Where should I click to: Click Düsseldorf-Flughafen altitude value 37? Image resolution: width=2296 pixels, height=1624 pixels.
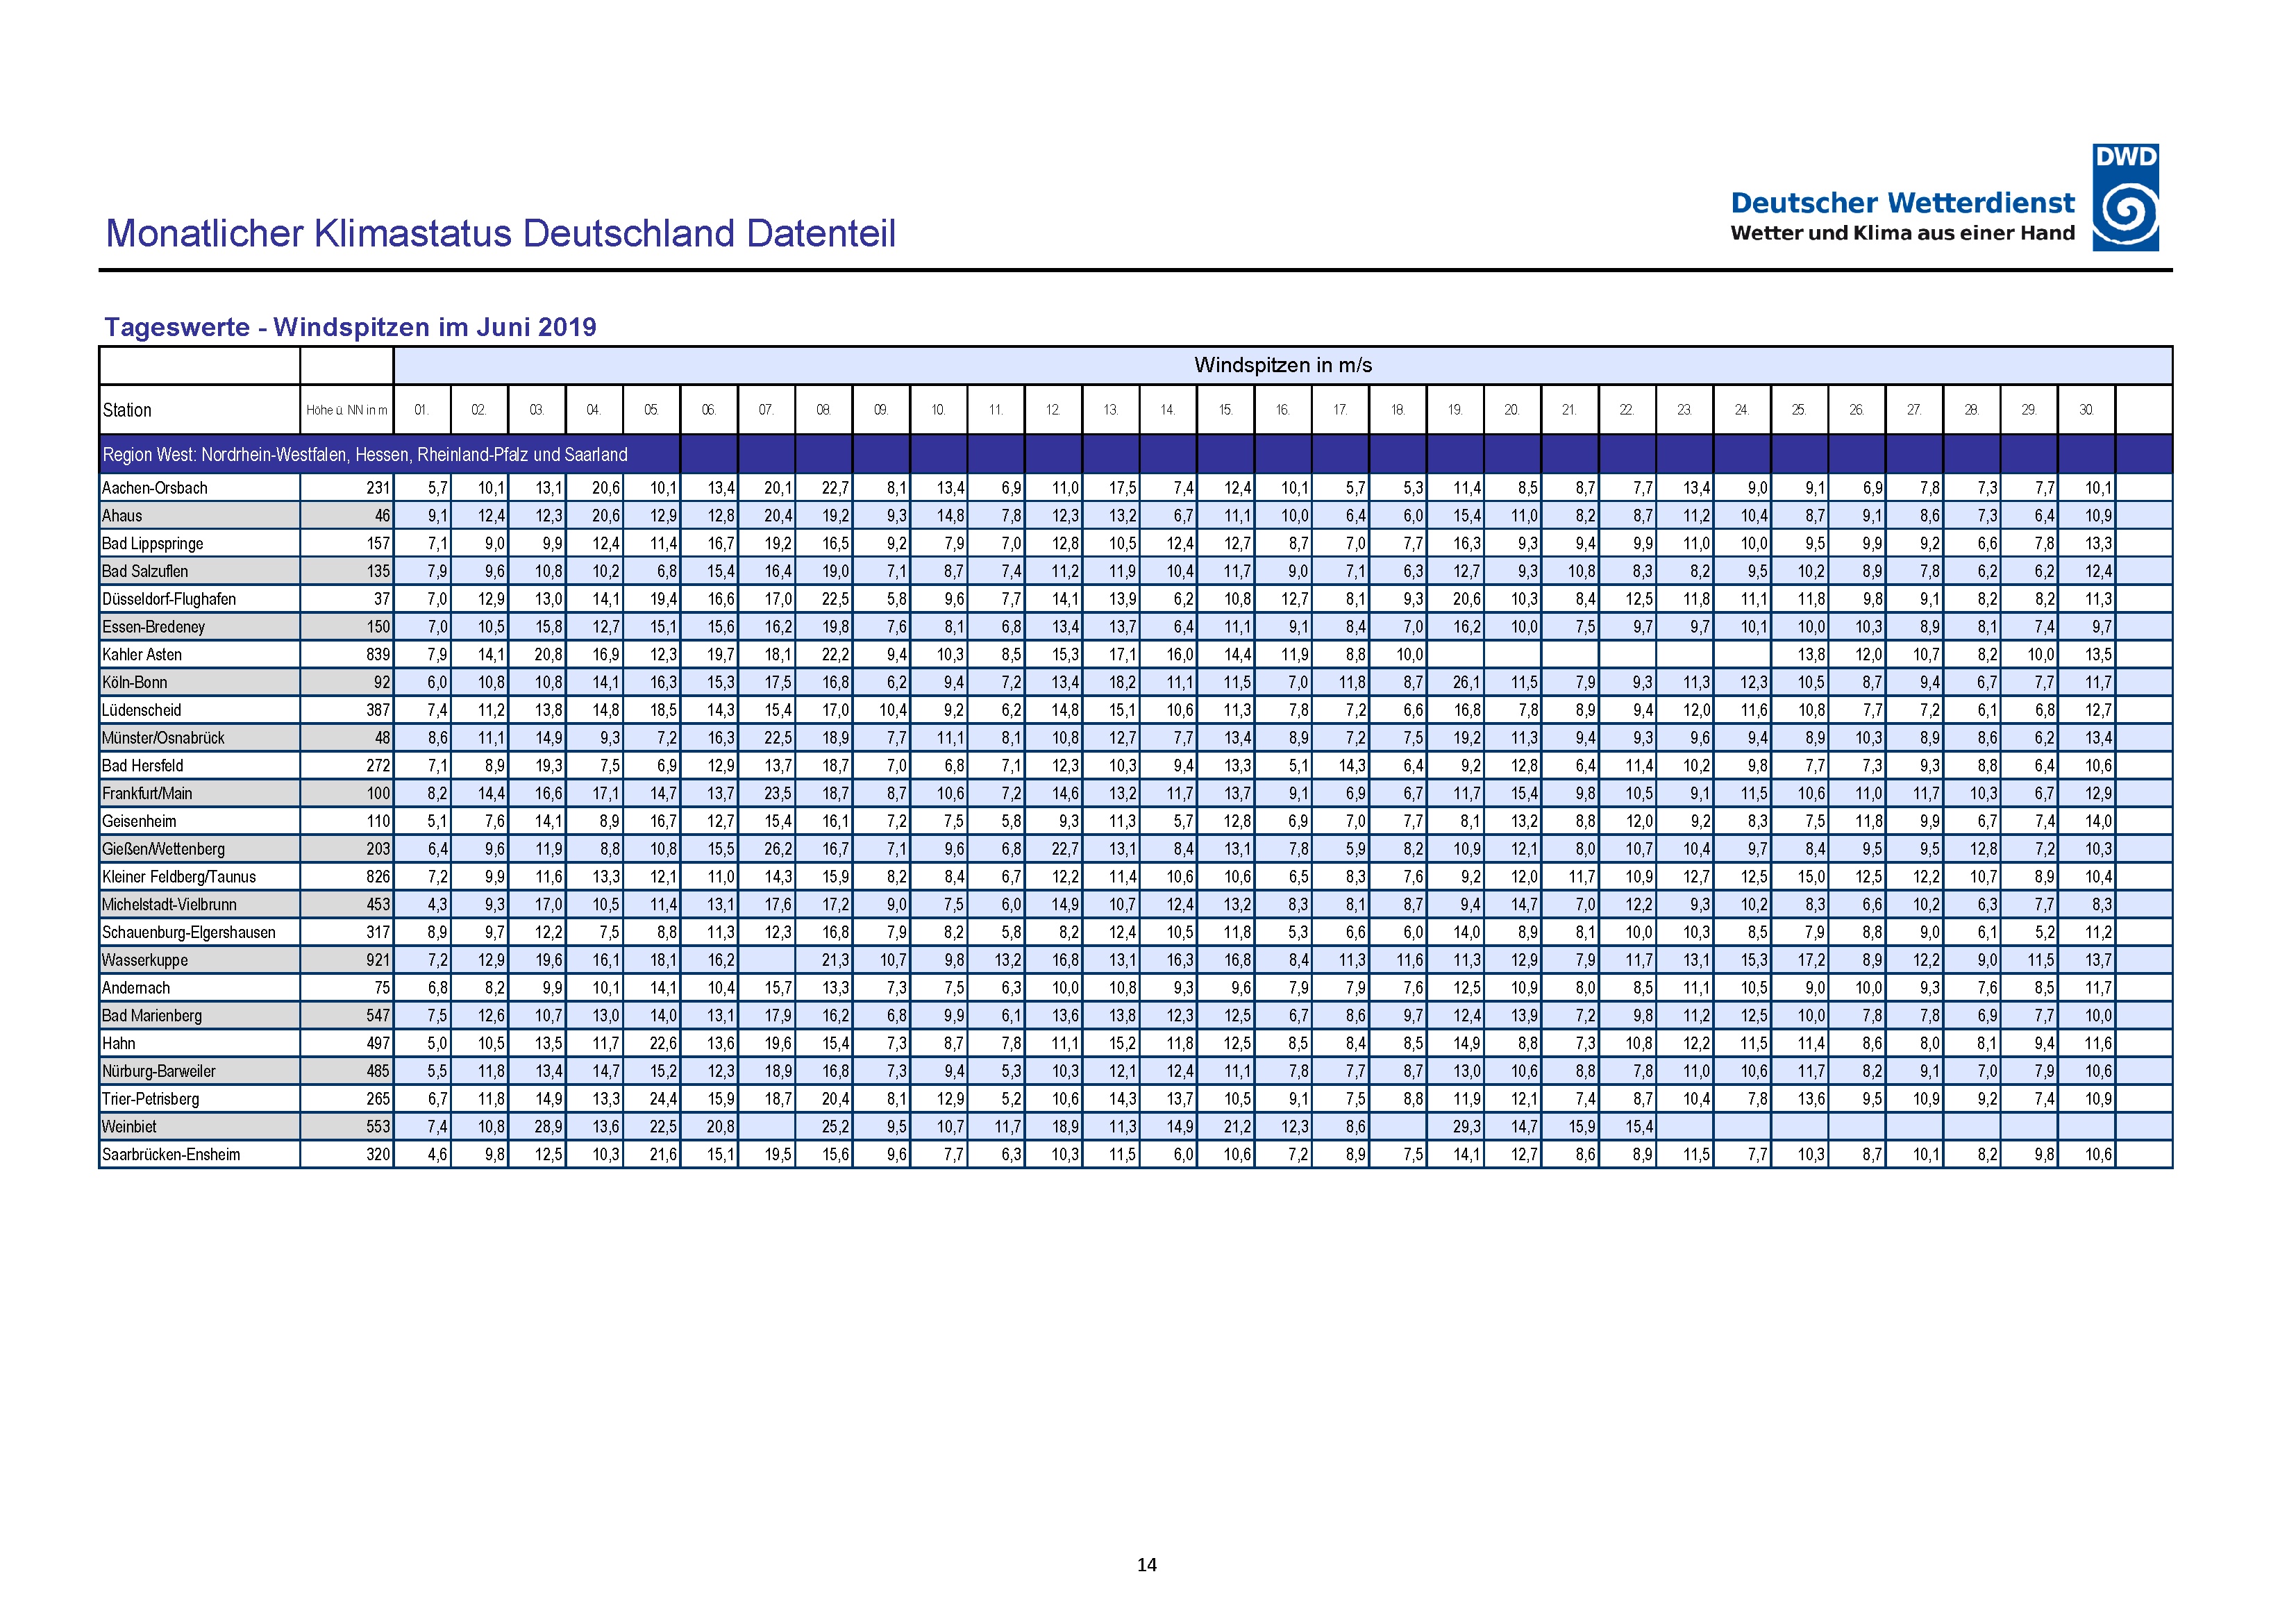click(x=382, y=599)
